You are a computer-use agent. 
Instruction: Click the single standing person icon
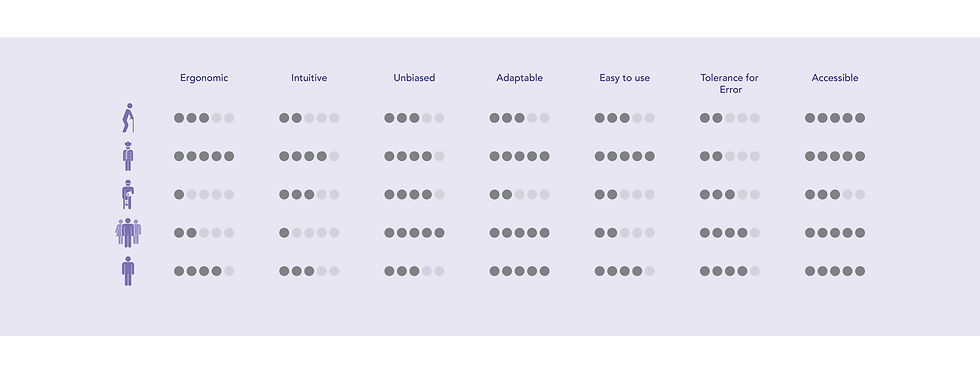point(128,271)
